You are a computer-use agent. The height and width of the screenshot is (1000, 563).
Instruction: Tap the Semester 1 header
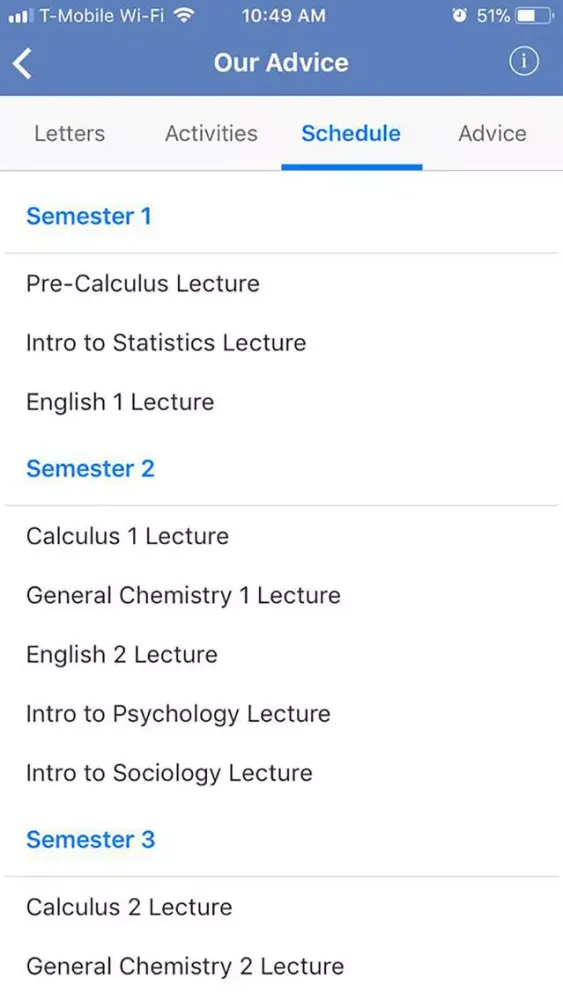point(89,216)
